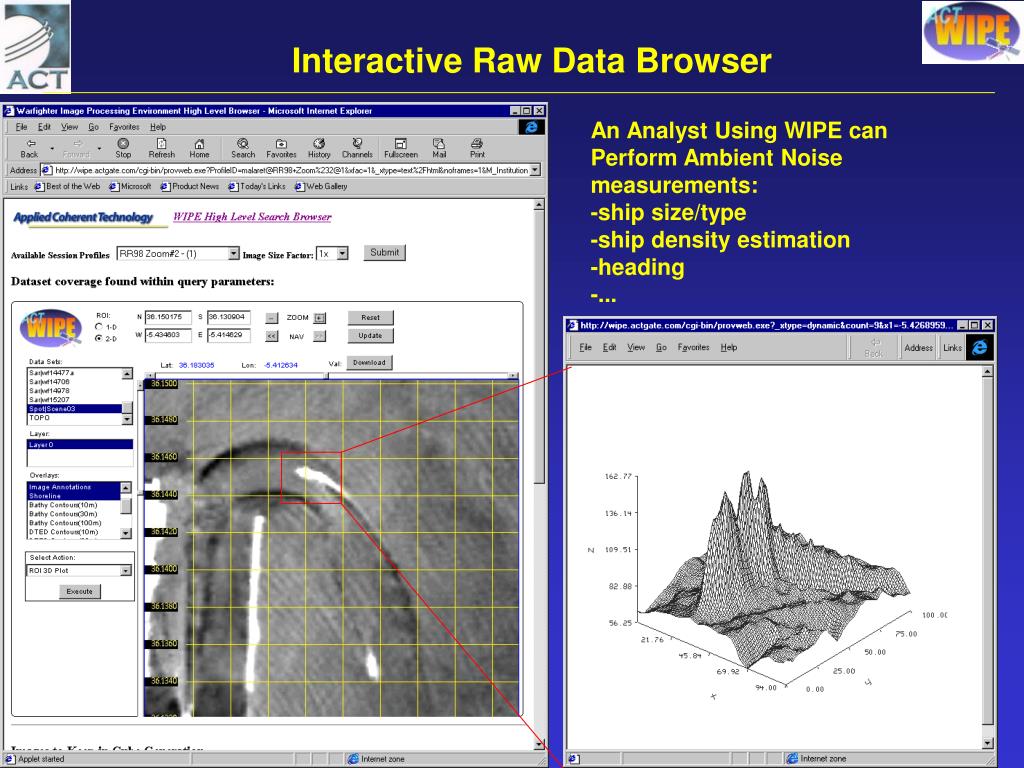Viewport: 1024px width, 768px height.
Task: Select DTED Contours(10m) overlay
Action: coord(74,532)
